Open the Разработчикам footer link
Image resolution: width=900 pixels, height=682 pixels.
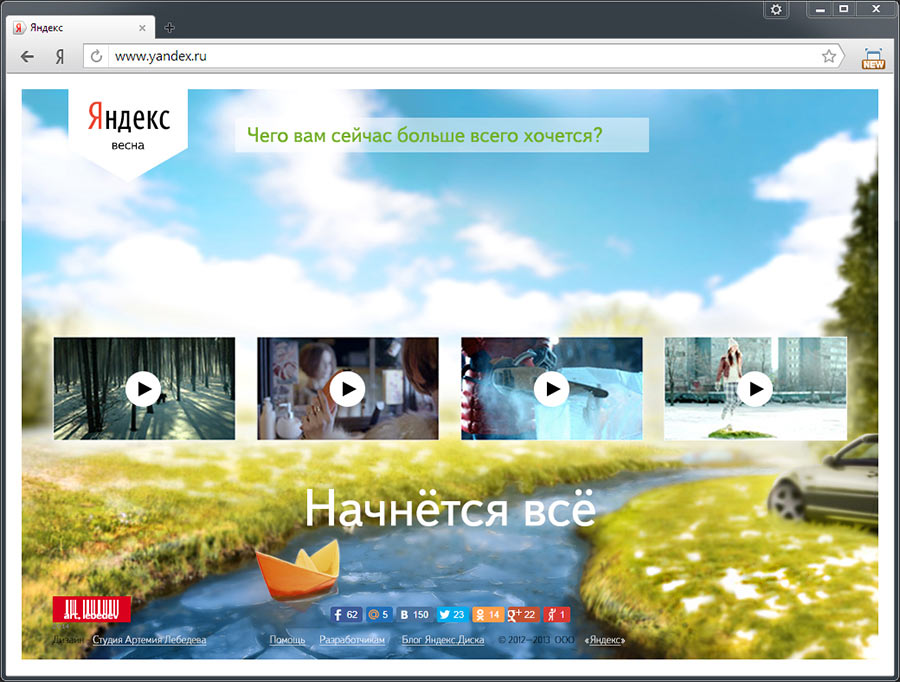click(x=352, y=640)
